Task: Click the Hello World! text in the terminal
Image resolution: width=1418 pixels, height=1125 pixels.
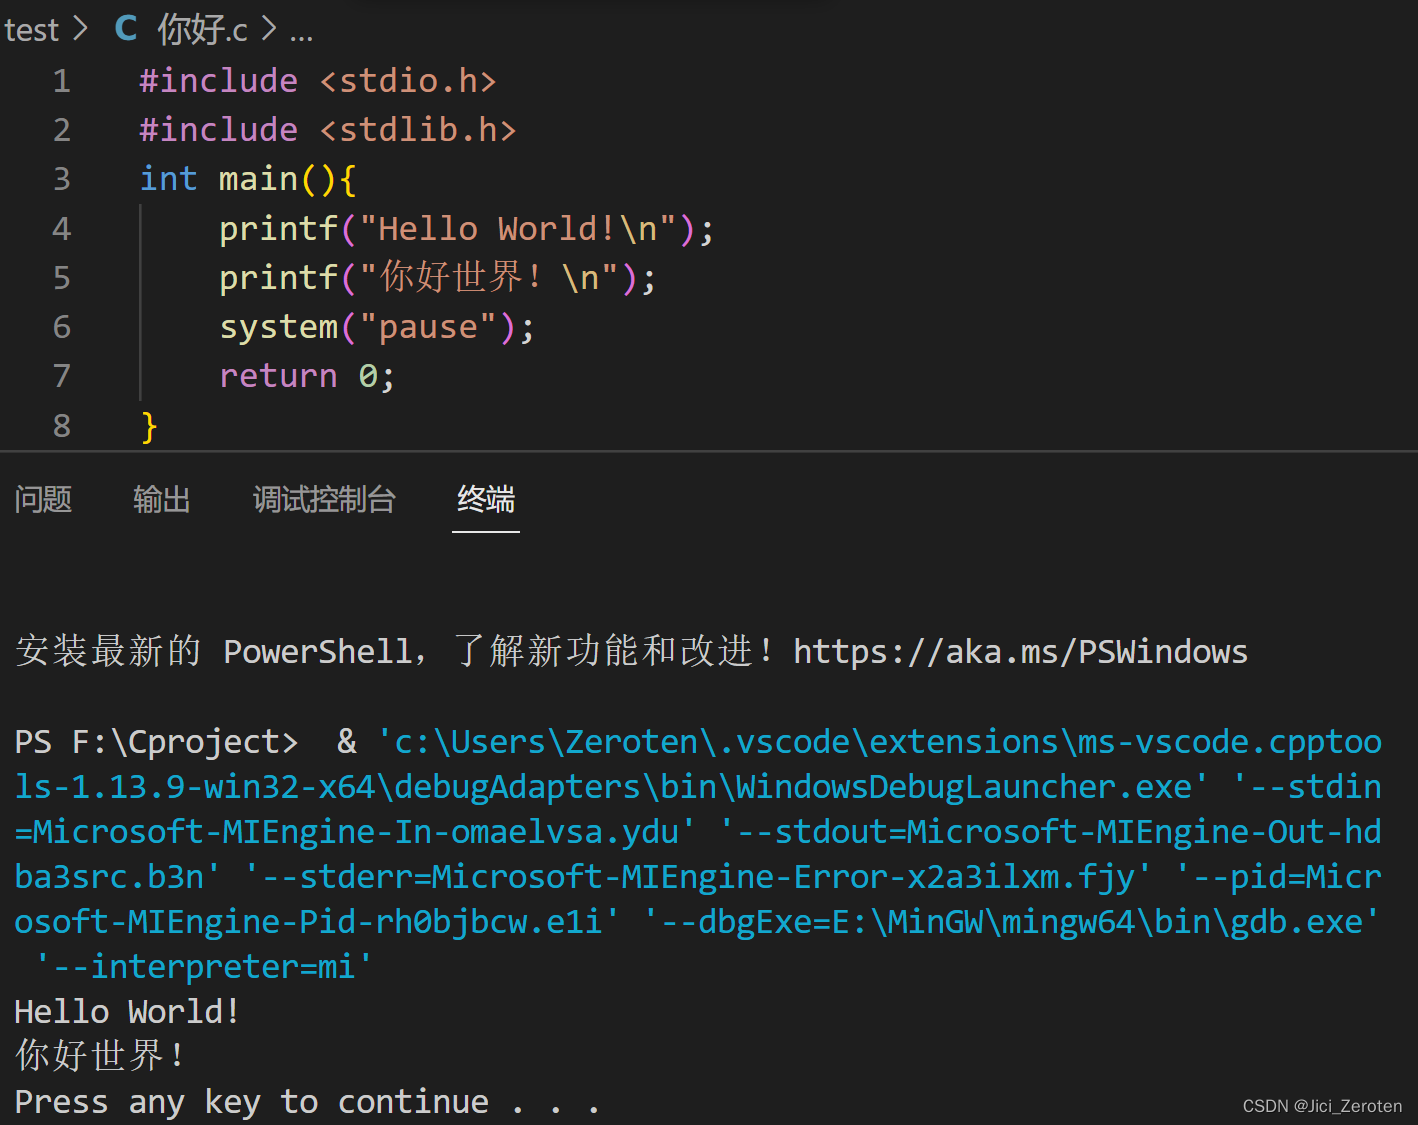Action: click(x=125, y=1010)
